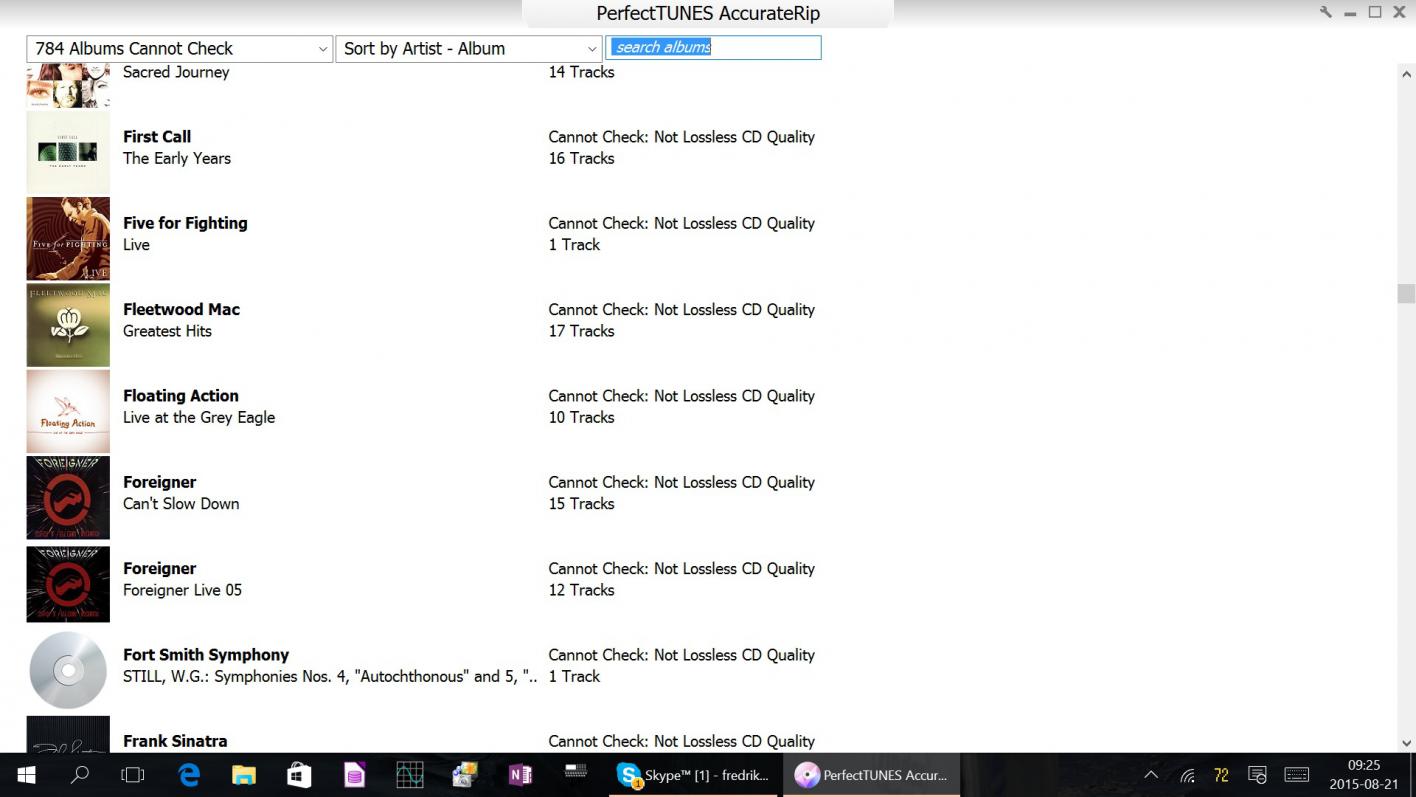Click the generic CD icon for Fort Smith Symphony
The height and width of the screenshot is (797, 1416).
(68, 670)
